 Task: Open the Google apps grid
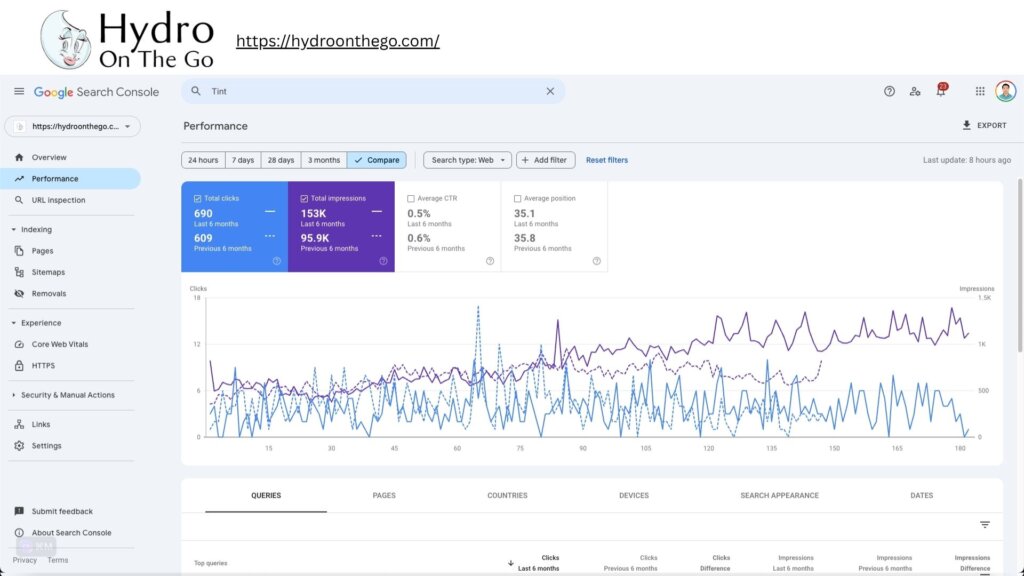(980, 91)
